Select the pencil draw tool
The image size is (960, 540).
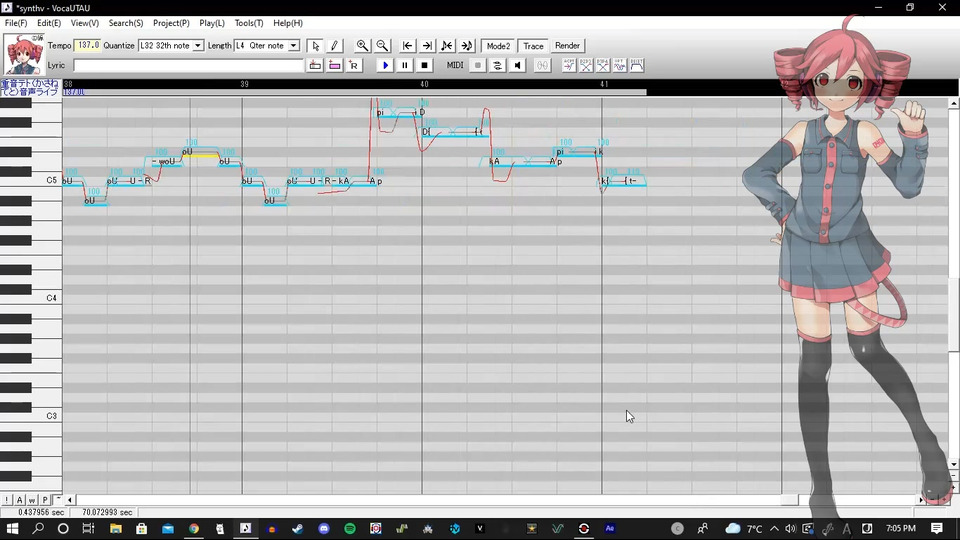click(x=334, y=46)
